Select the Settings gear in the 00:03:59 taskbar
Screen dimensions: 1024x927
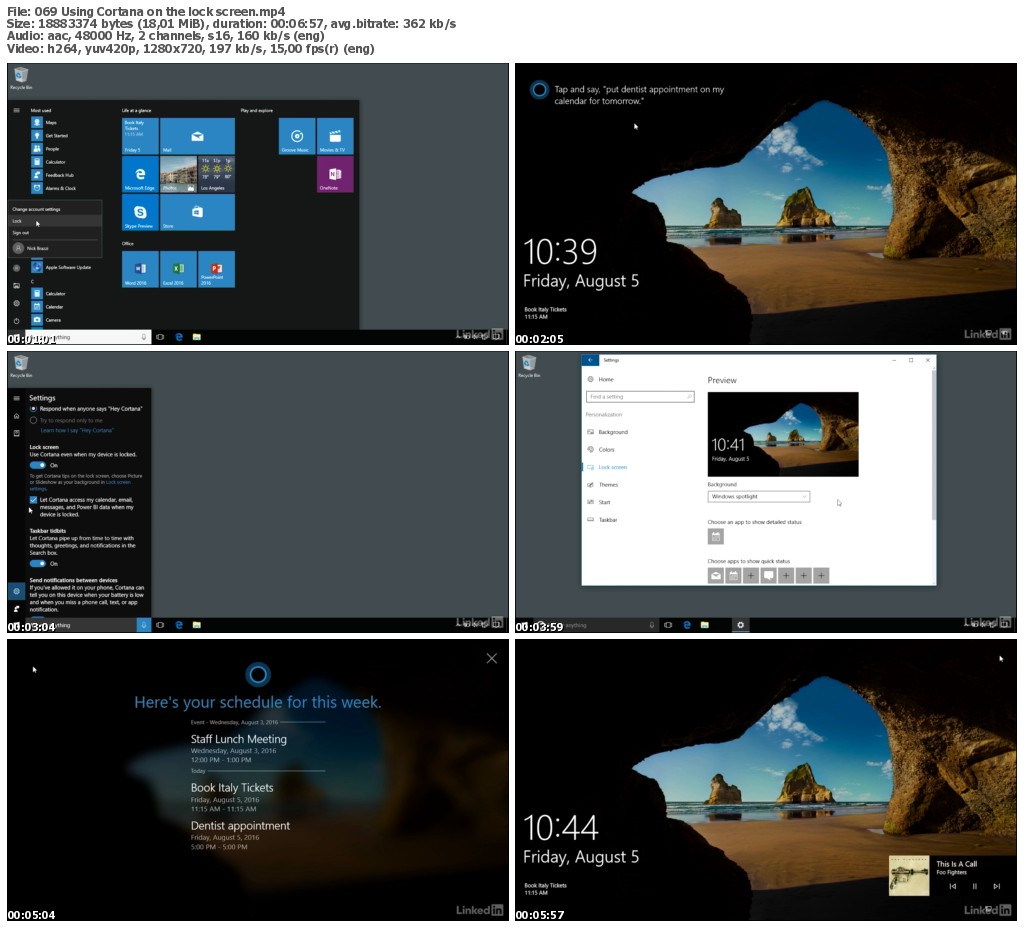[741, 625]
